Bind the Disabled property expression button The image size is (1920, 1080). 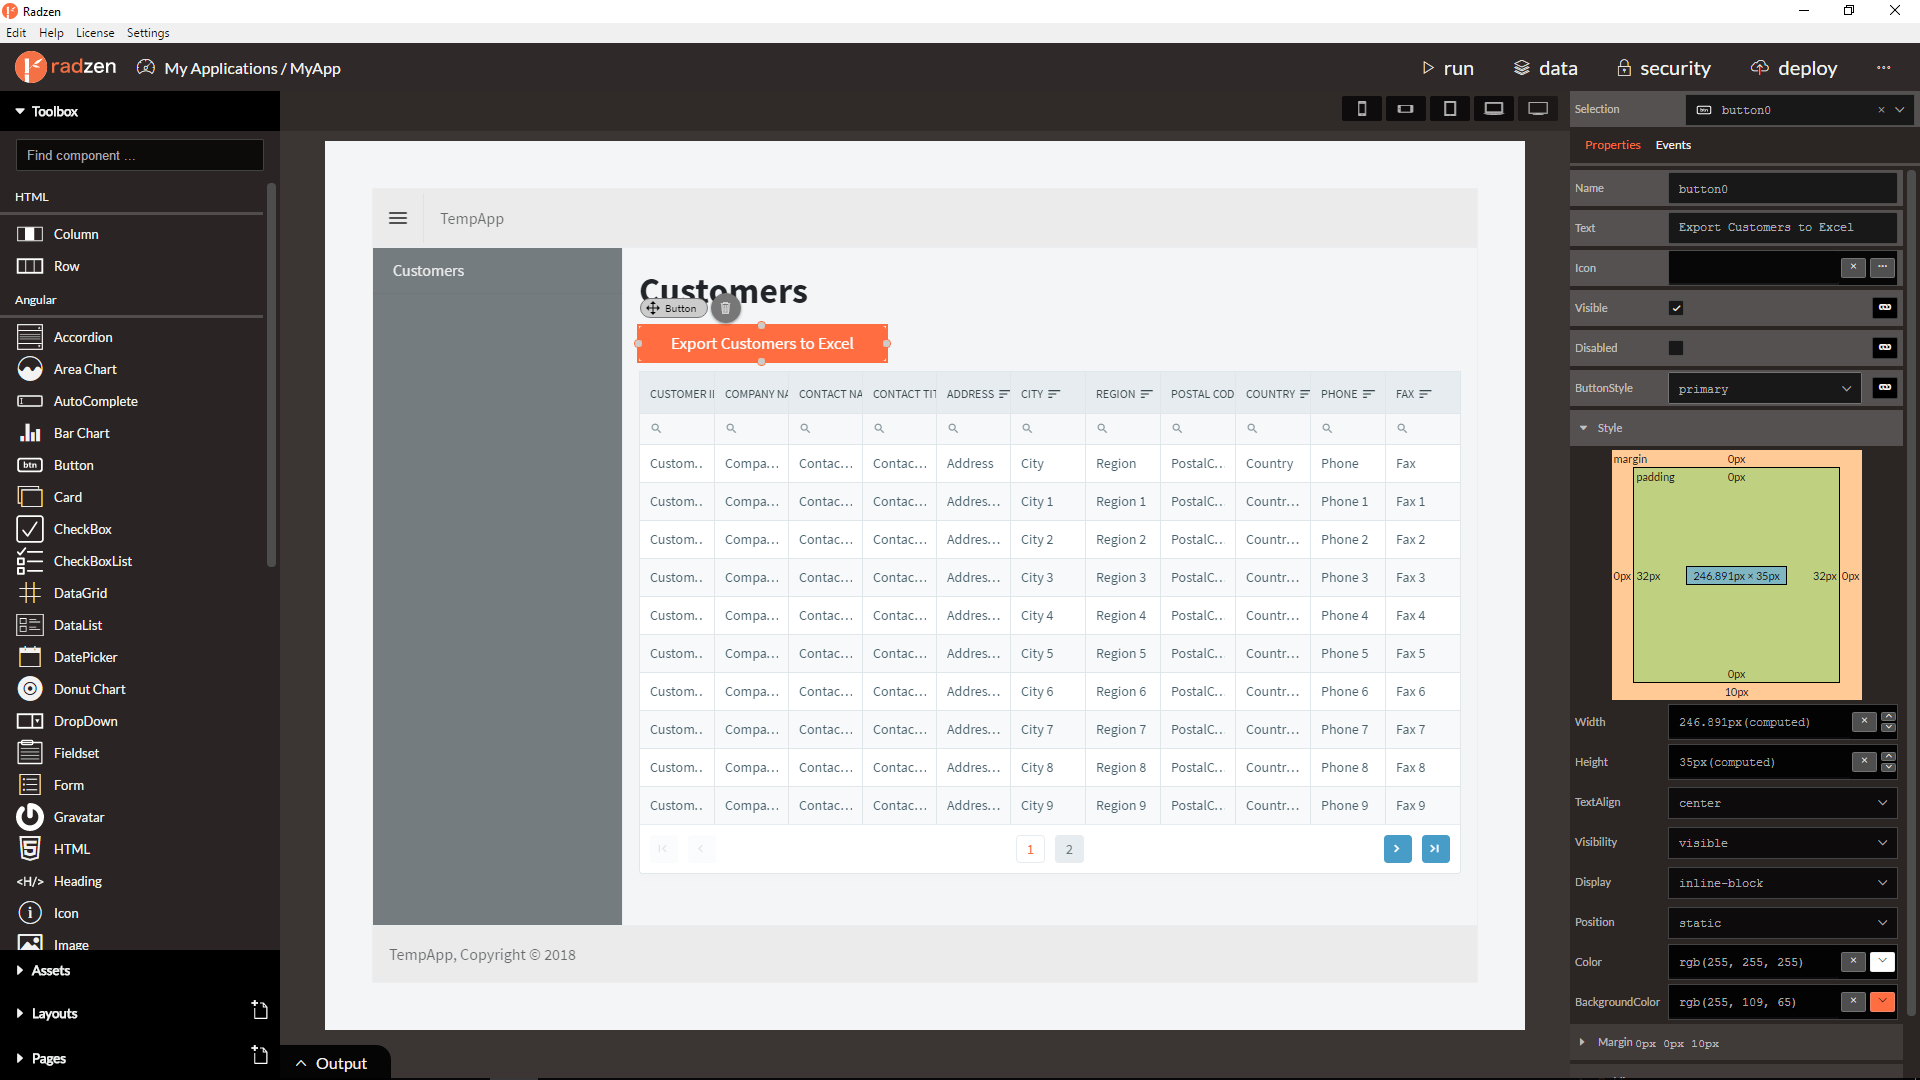pyautogui.click(x=1885, y=347)
